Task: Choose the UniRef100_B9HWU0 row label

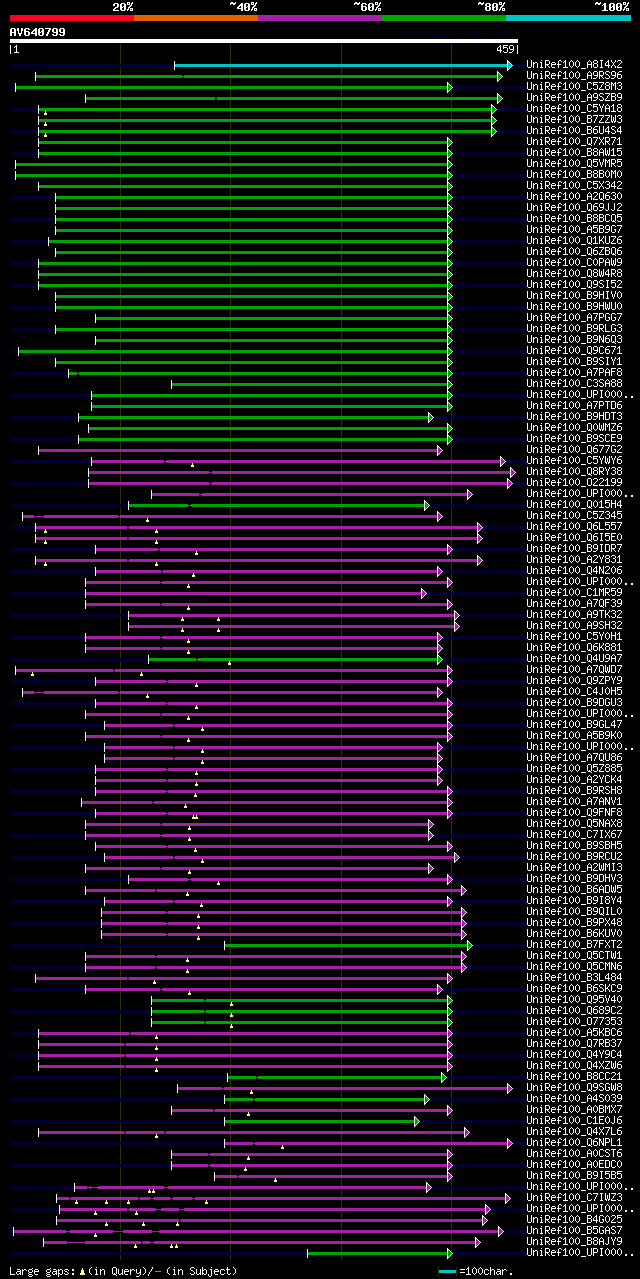Action: [x=574, y=307]
